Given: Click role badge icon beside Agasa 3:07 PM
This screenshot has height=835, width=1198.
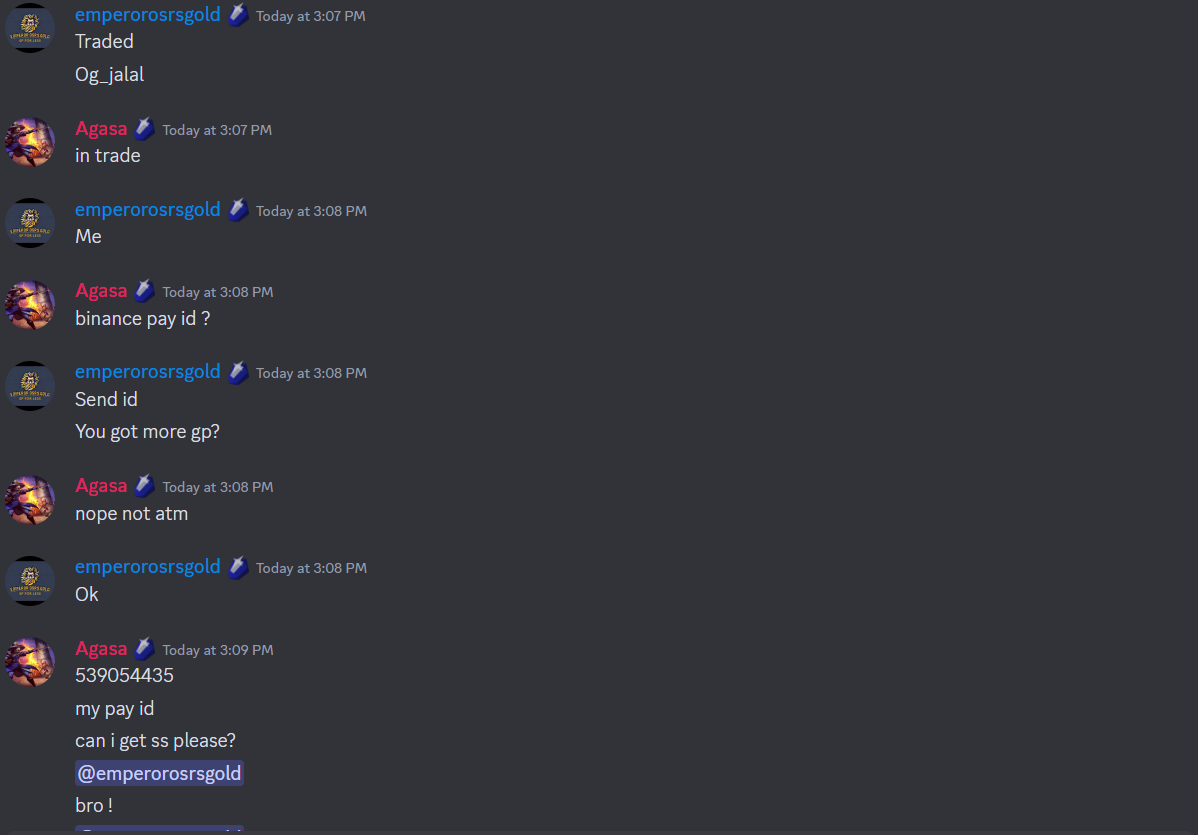Looking at the screenshot, I should [145, 129].
